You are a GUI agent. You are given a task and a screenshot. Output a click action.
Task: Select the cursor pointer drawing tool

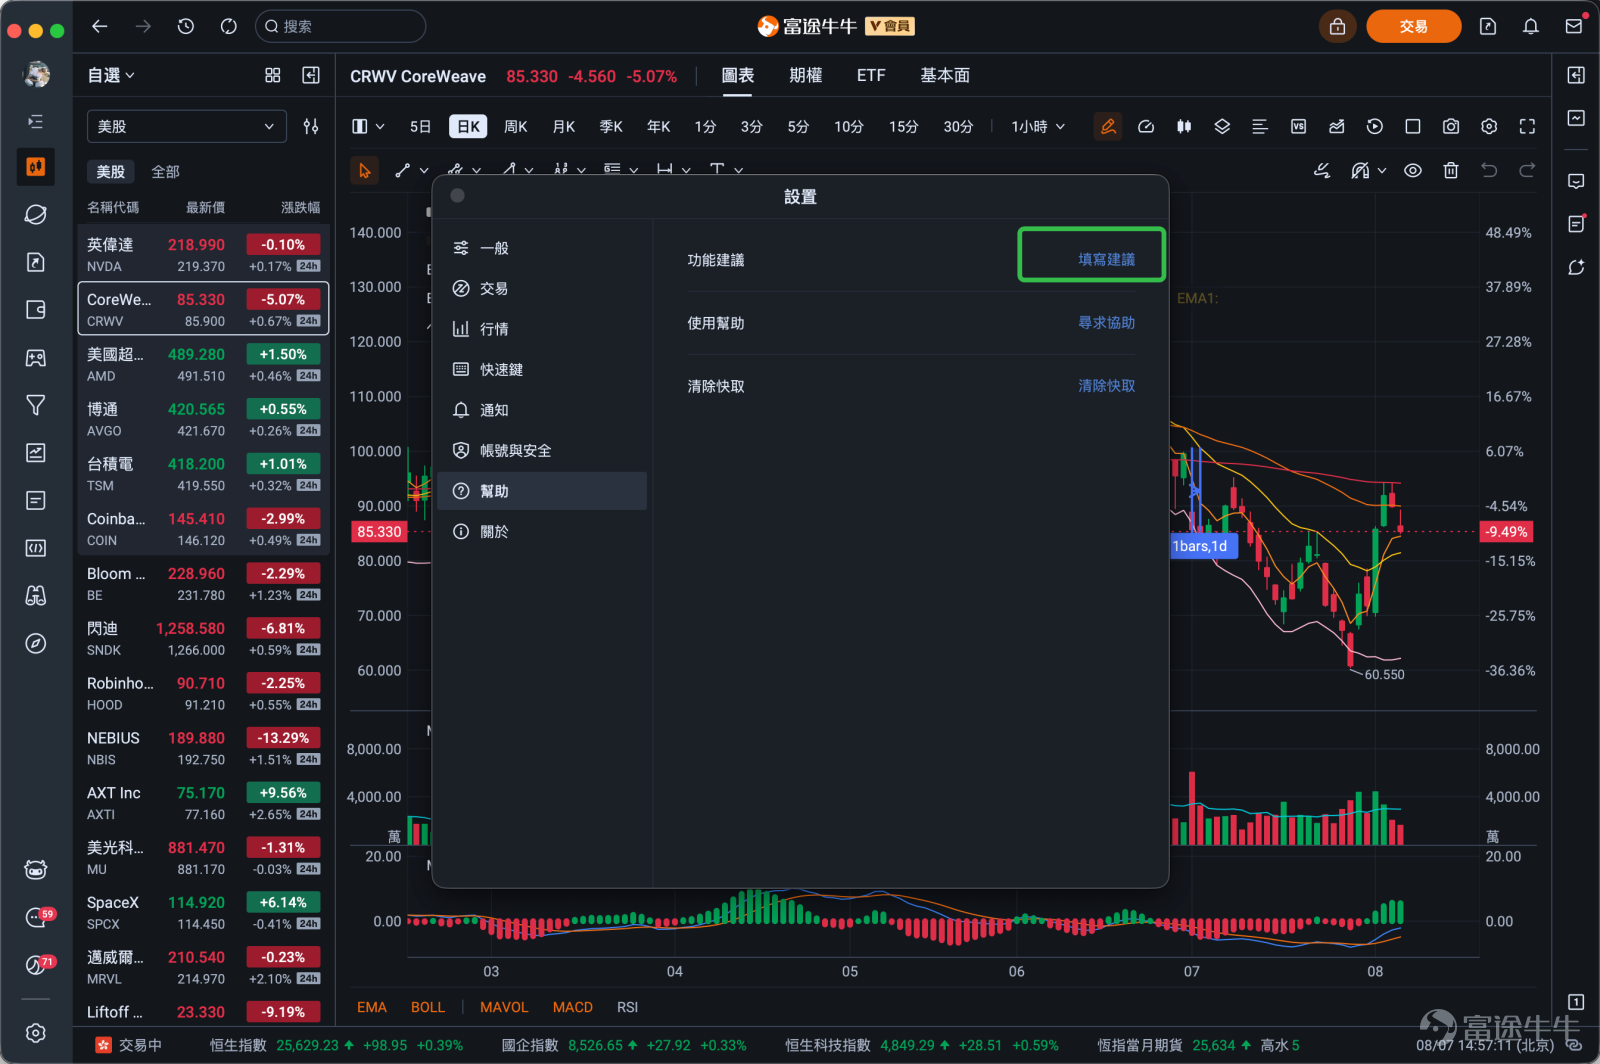[x=365, y=171]
